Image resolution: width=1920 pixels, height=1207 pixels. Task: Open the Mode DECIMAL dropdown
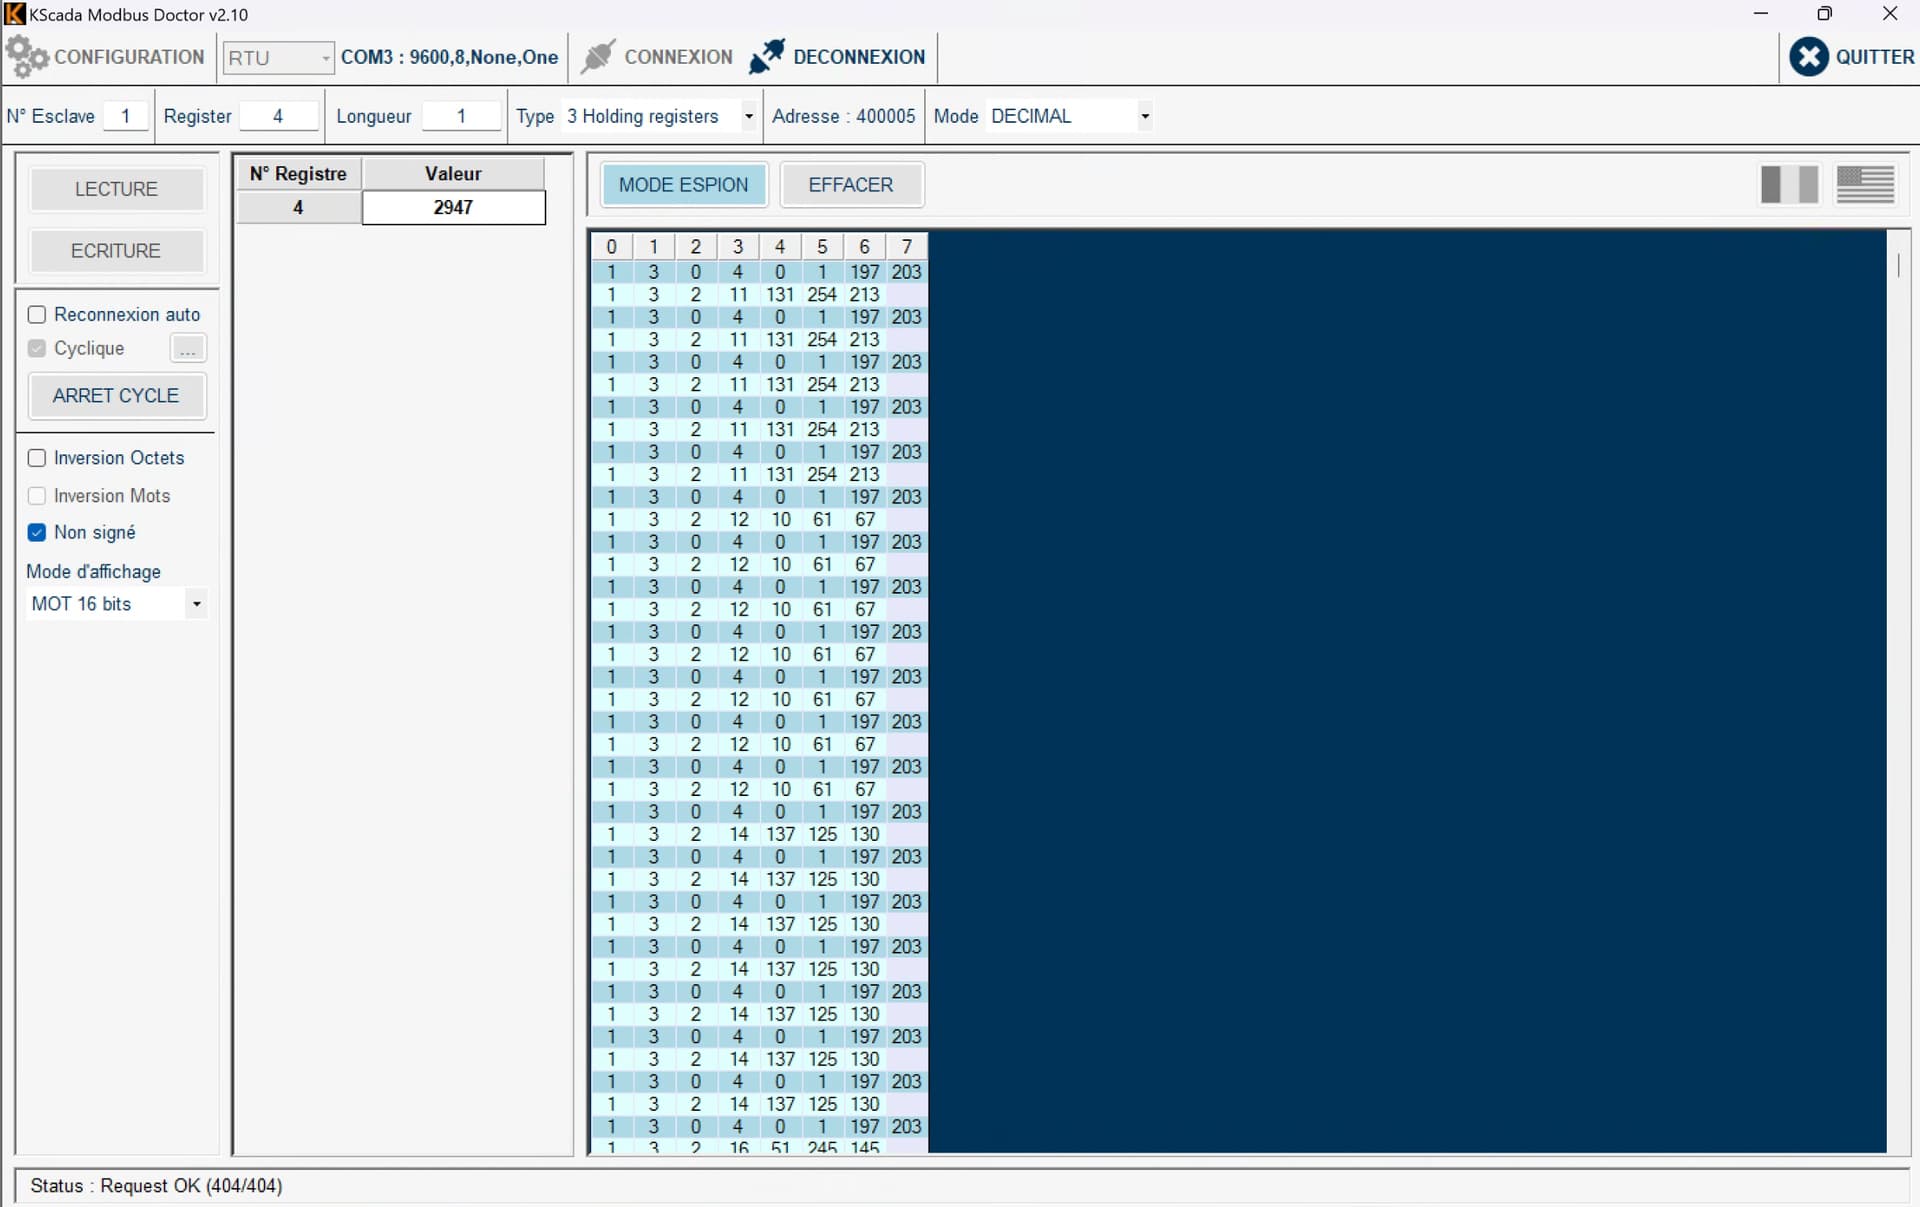click(x=1145, y=117)
